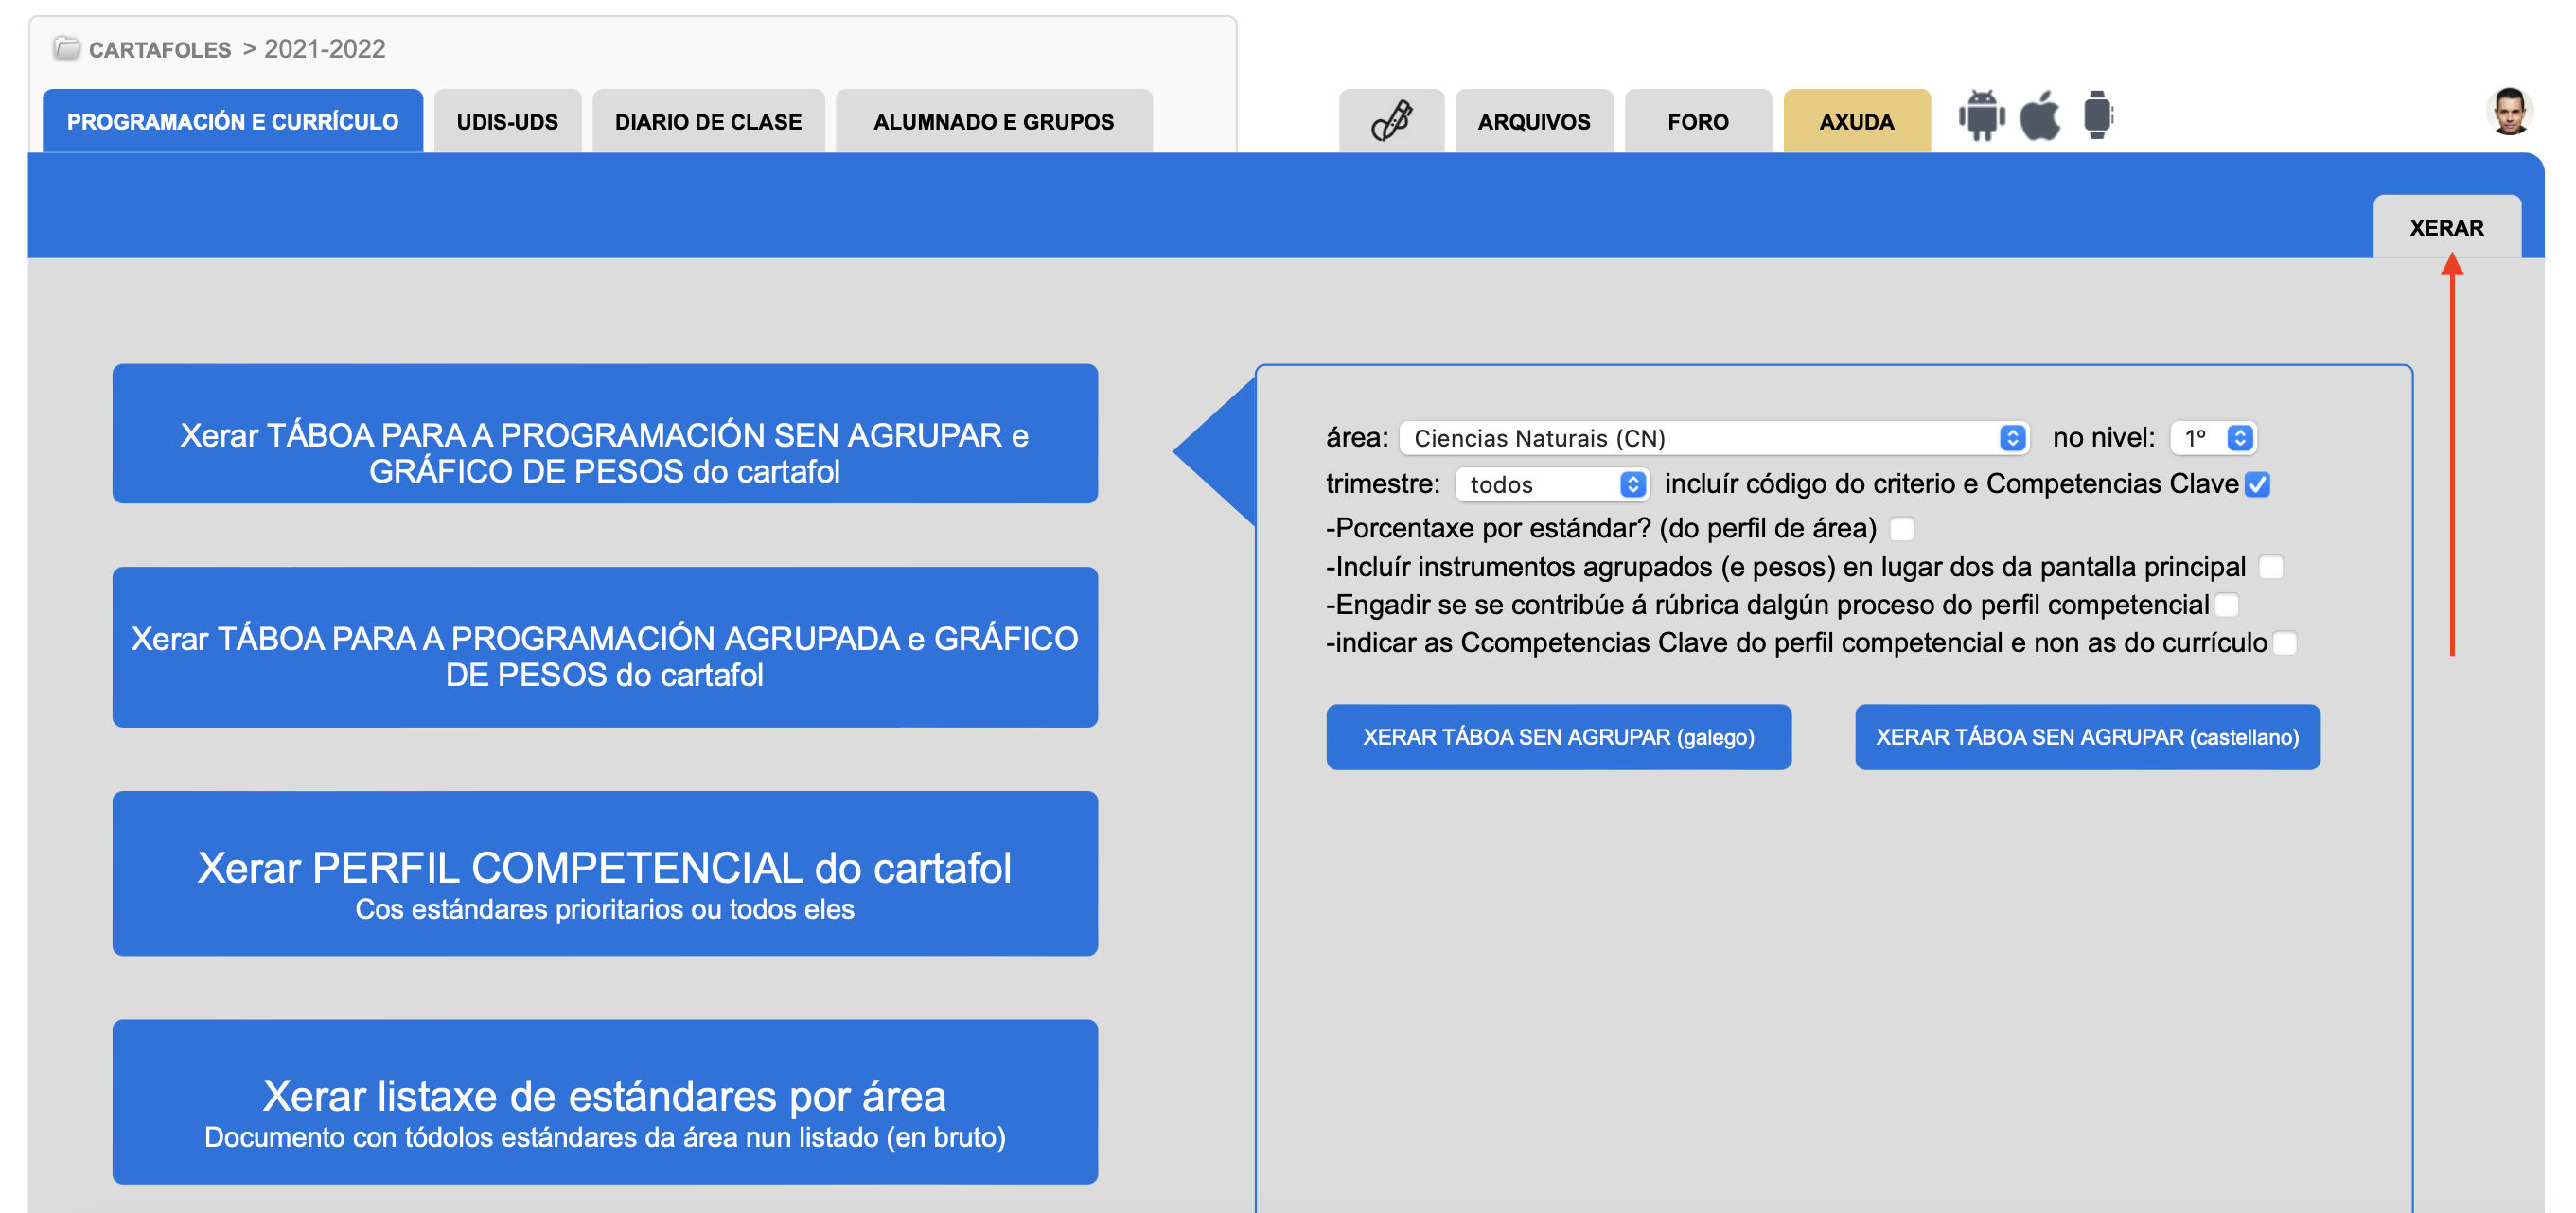The height and width of the screenshot is (1213, 2576).
Task: Open ALUMNADO E GRUPOS tab
Action: (993, 121)
